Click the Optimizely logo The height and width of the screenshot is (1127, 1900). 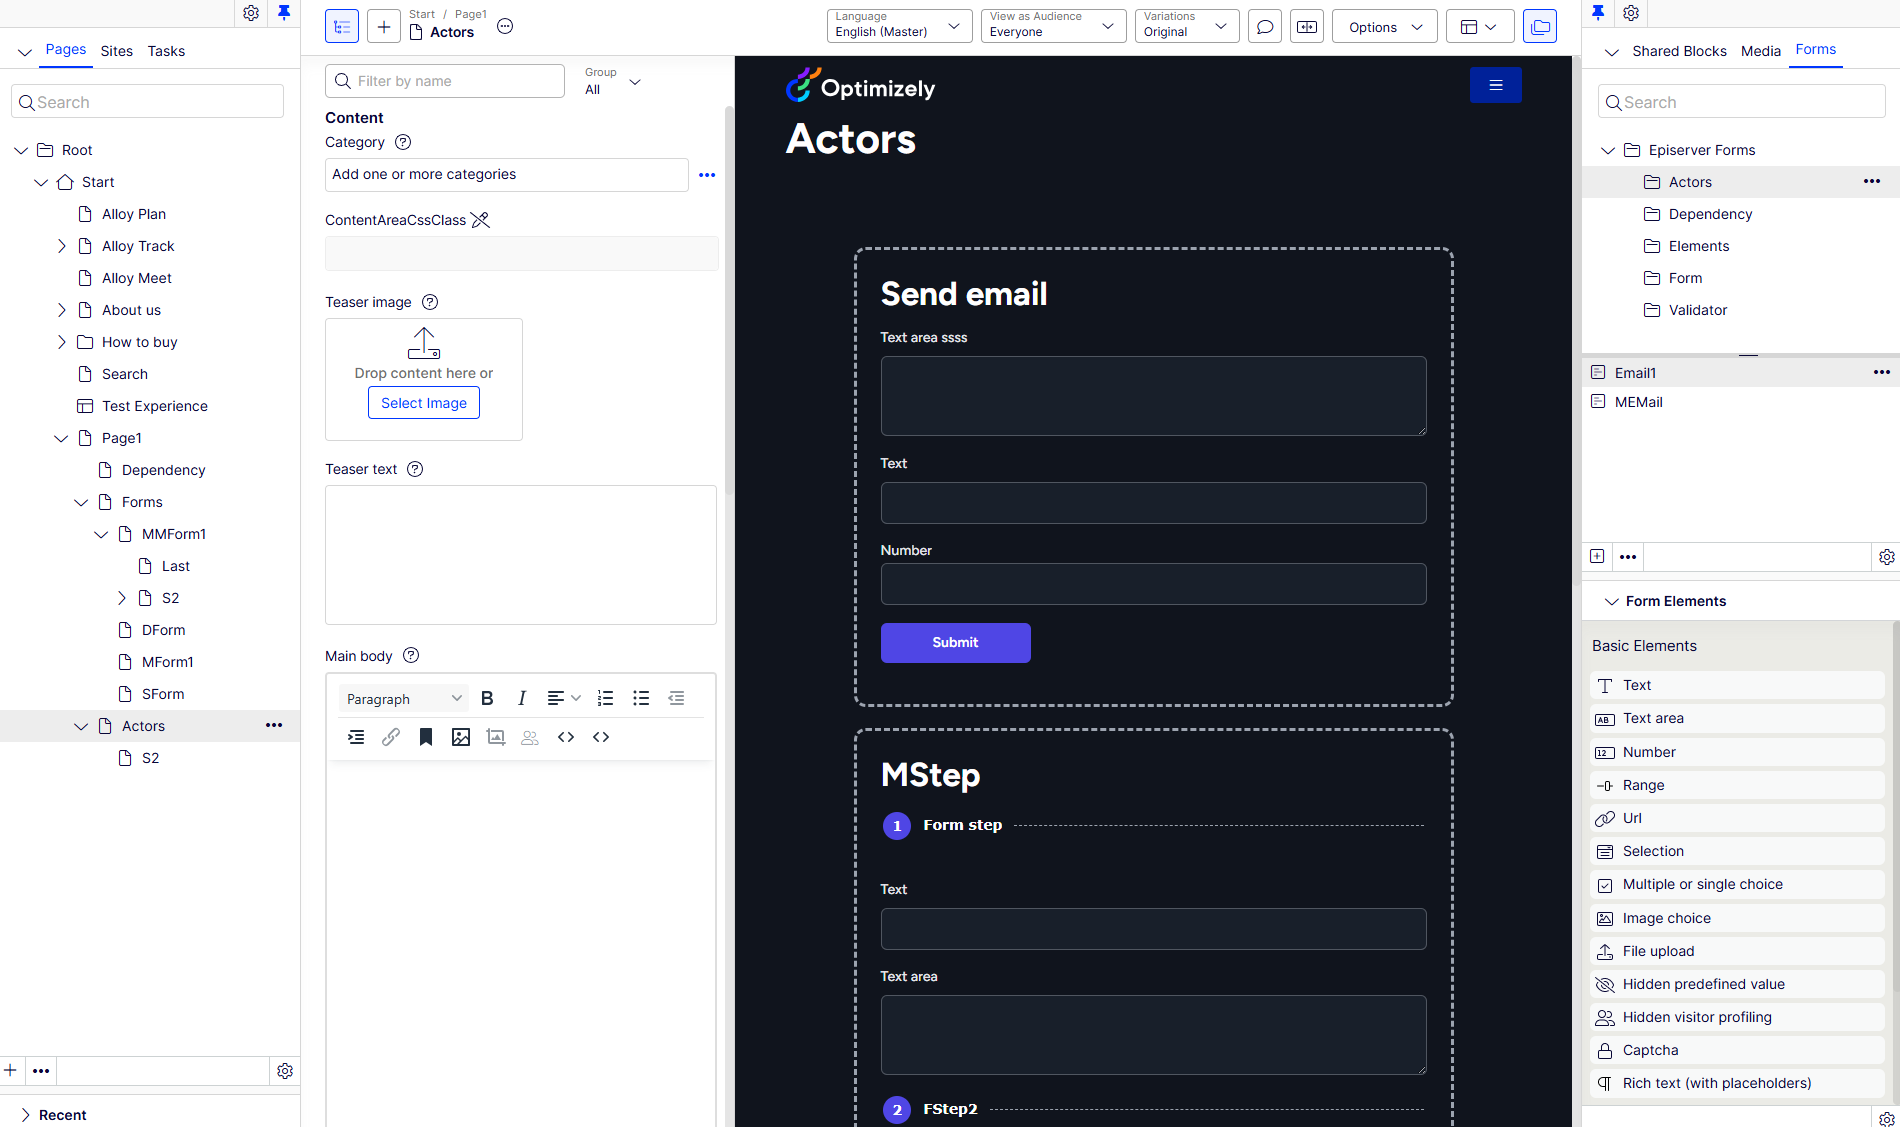[x=861, y=86]
